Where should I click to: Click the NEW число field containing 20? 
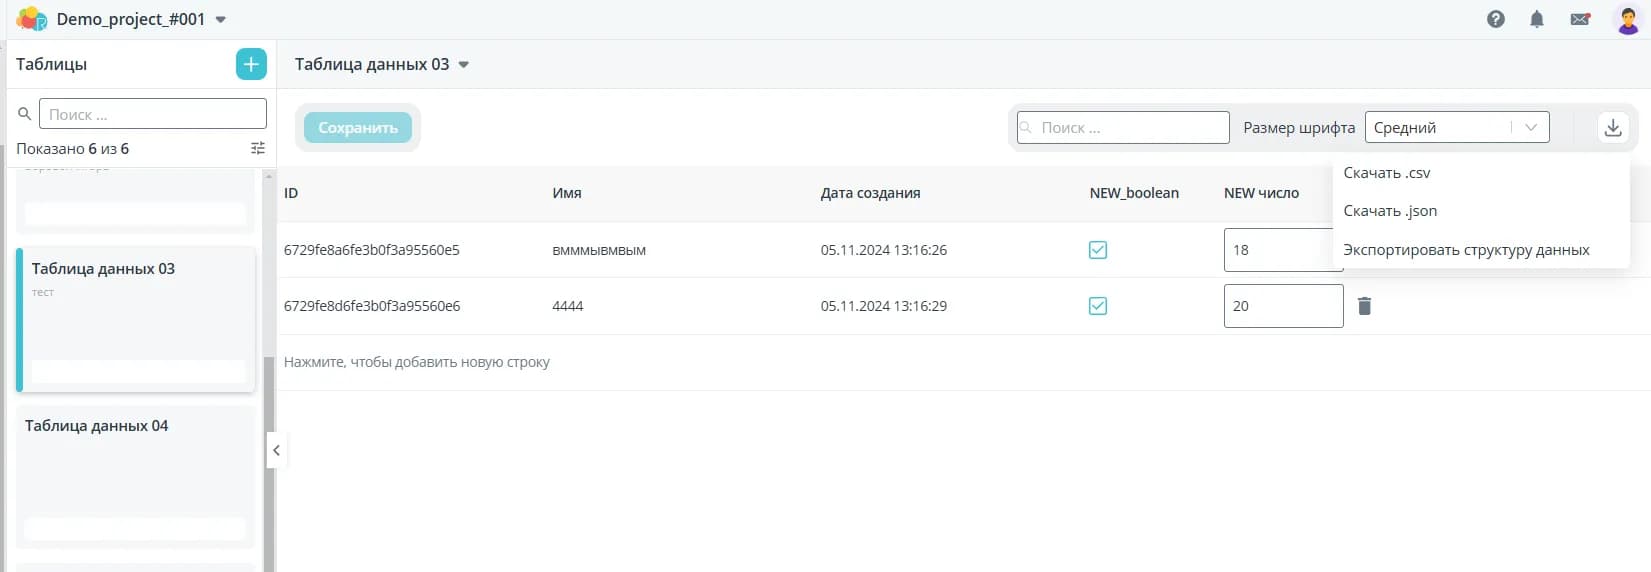pos(1282,306)
